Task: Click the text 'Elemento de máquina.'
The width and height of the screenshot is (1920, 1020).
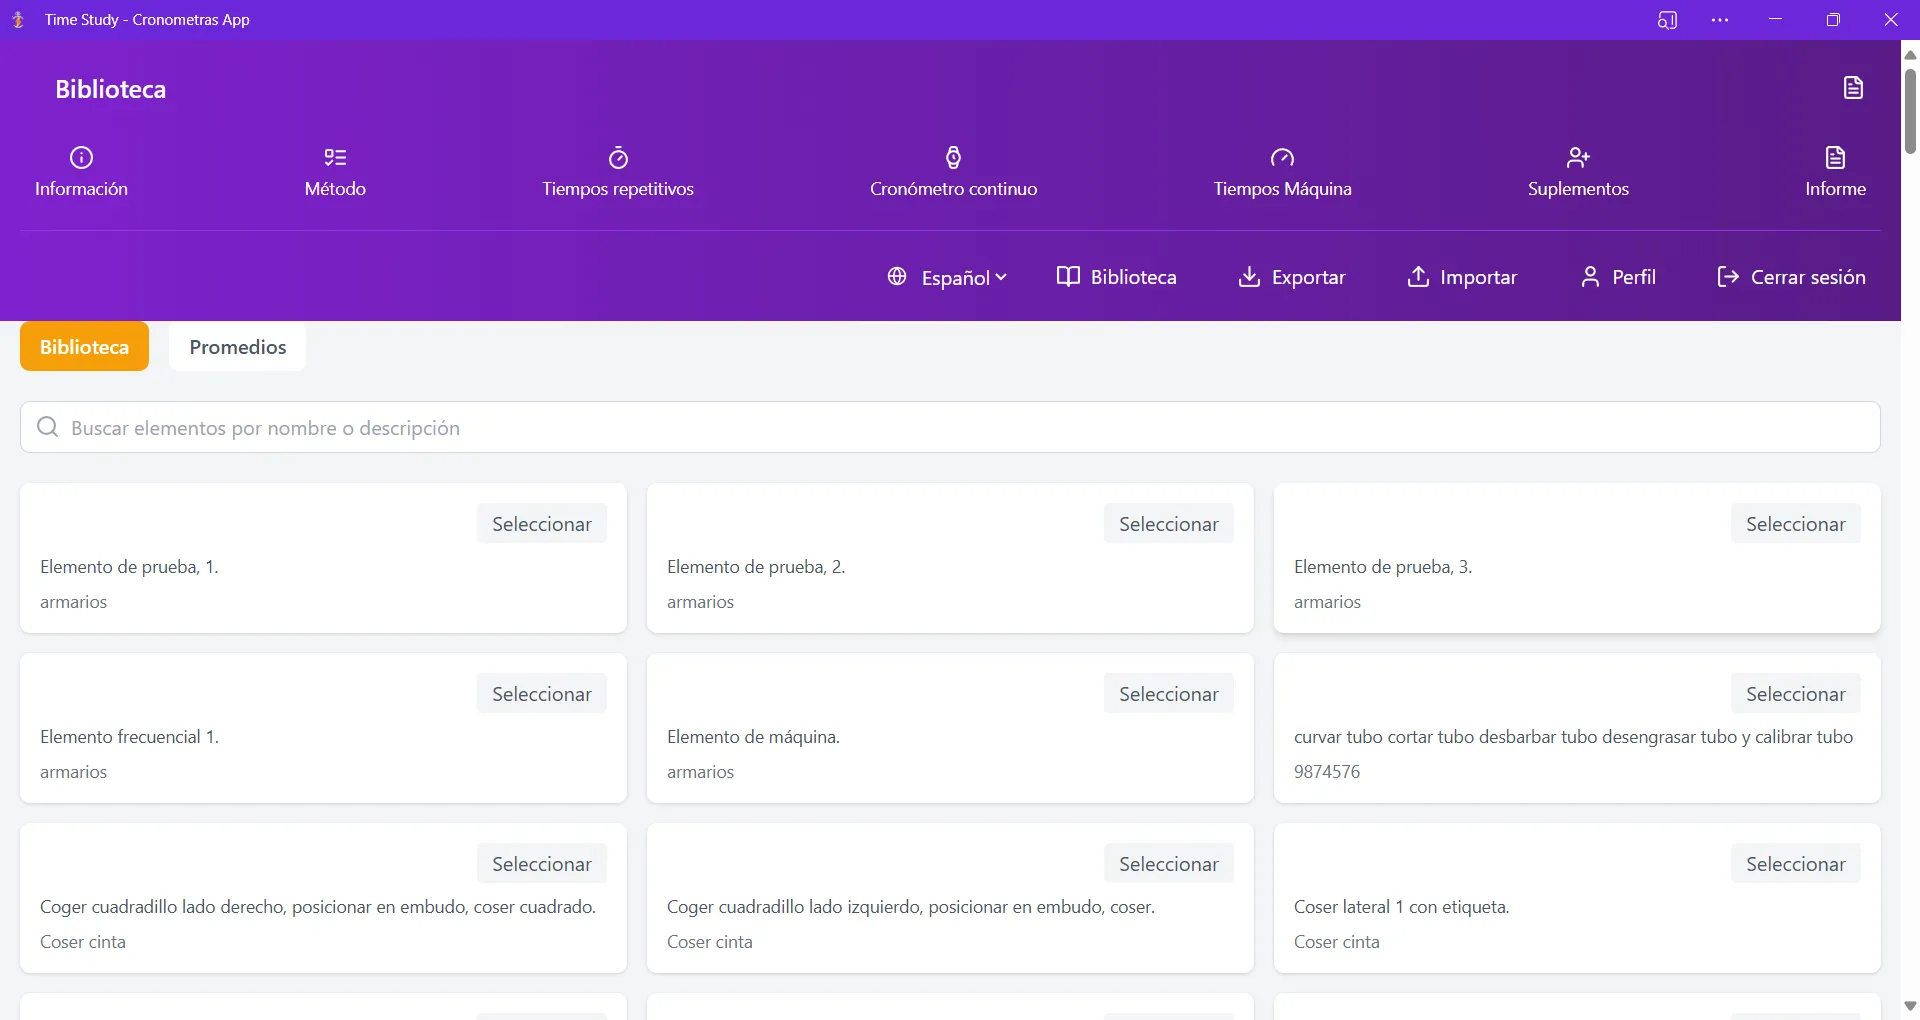Action: pyautogui.click(x=753, y=737)
